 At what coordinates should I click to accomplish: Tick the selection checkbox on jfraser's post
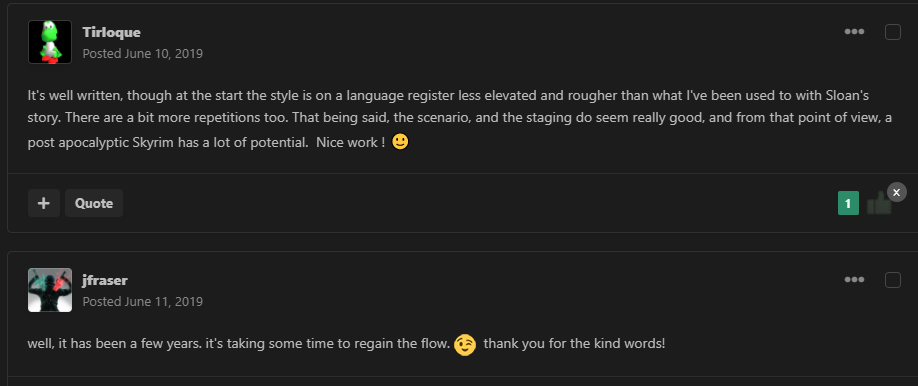tap(892, 280)
